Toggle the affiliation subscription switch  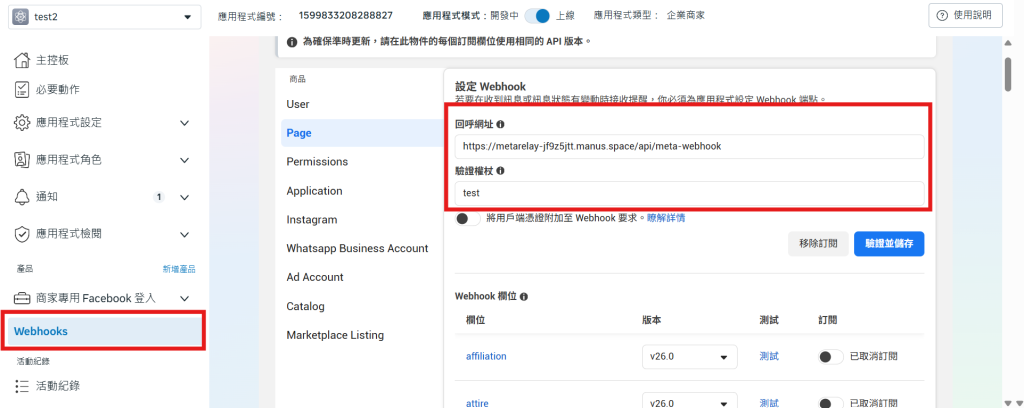[831, 356]
